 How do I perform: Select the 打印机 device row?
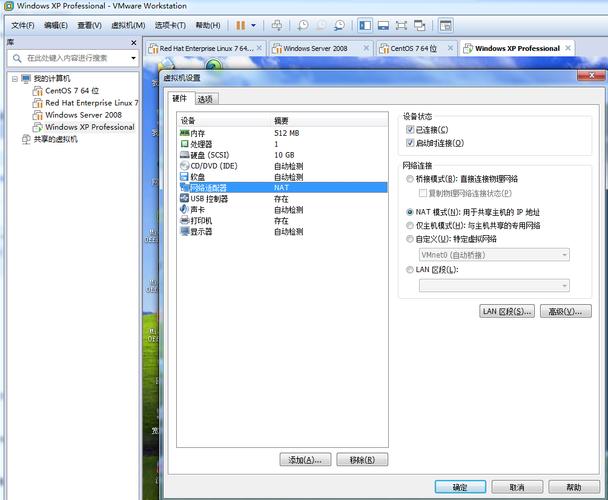[283, 221]
